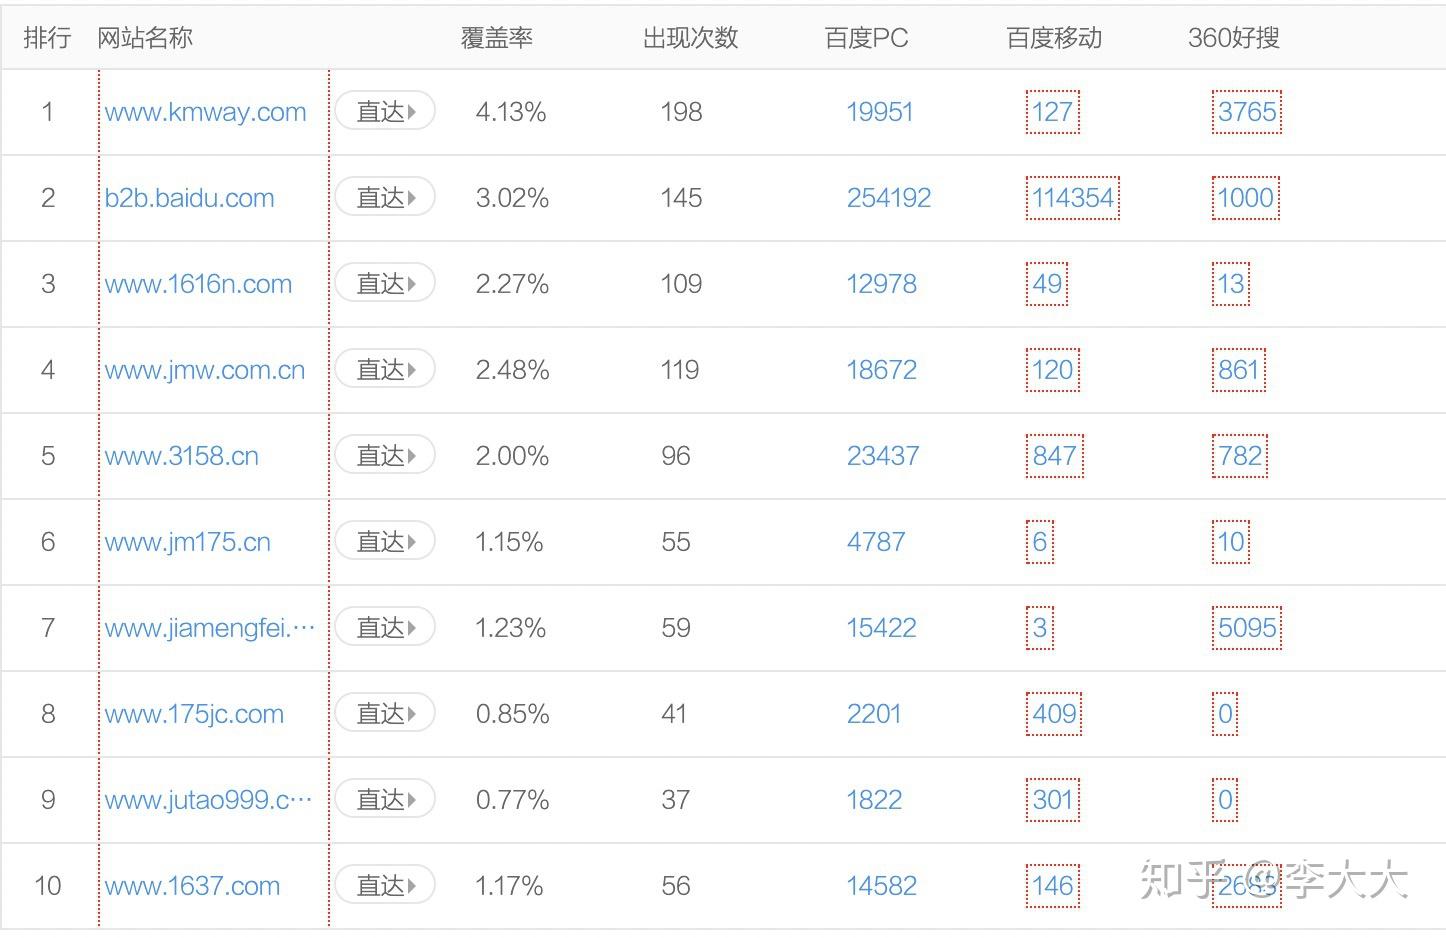Click 直达 button for www.jutao999 row
1446x938 pixels.
(385, 799)
